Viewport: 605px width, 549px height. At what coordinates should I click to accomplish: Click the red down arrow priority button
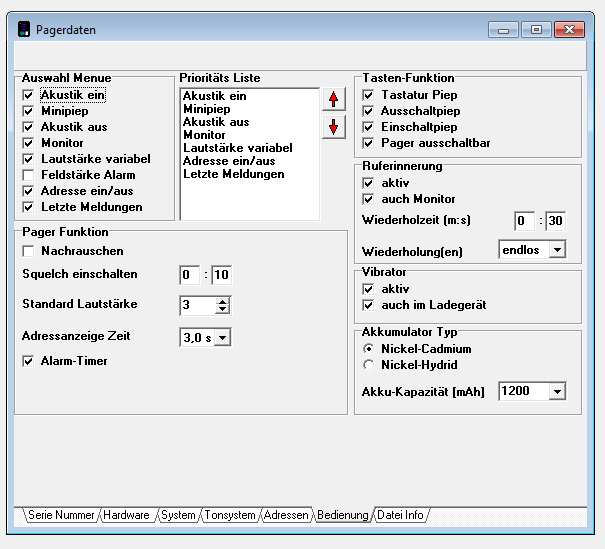[333, 126]
